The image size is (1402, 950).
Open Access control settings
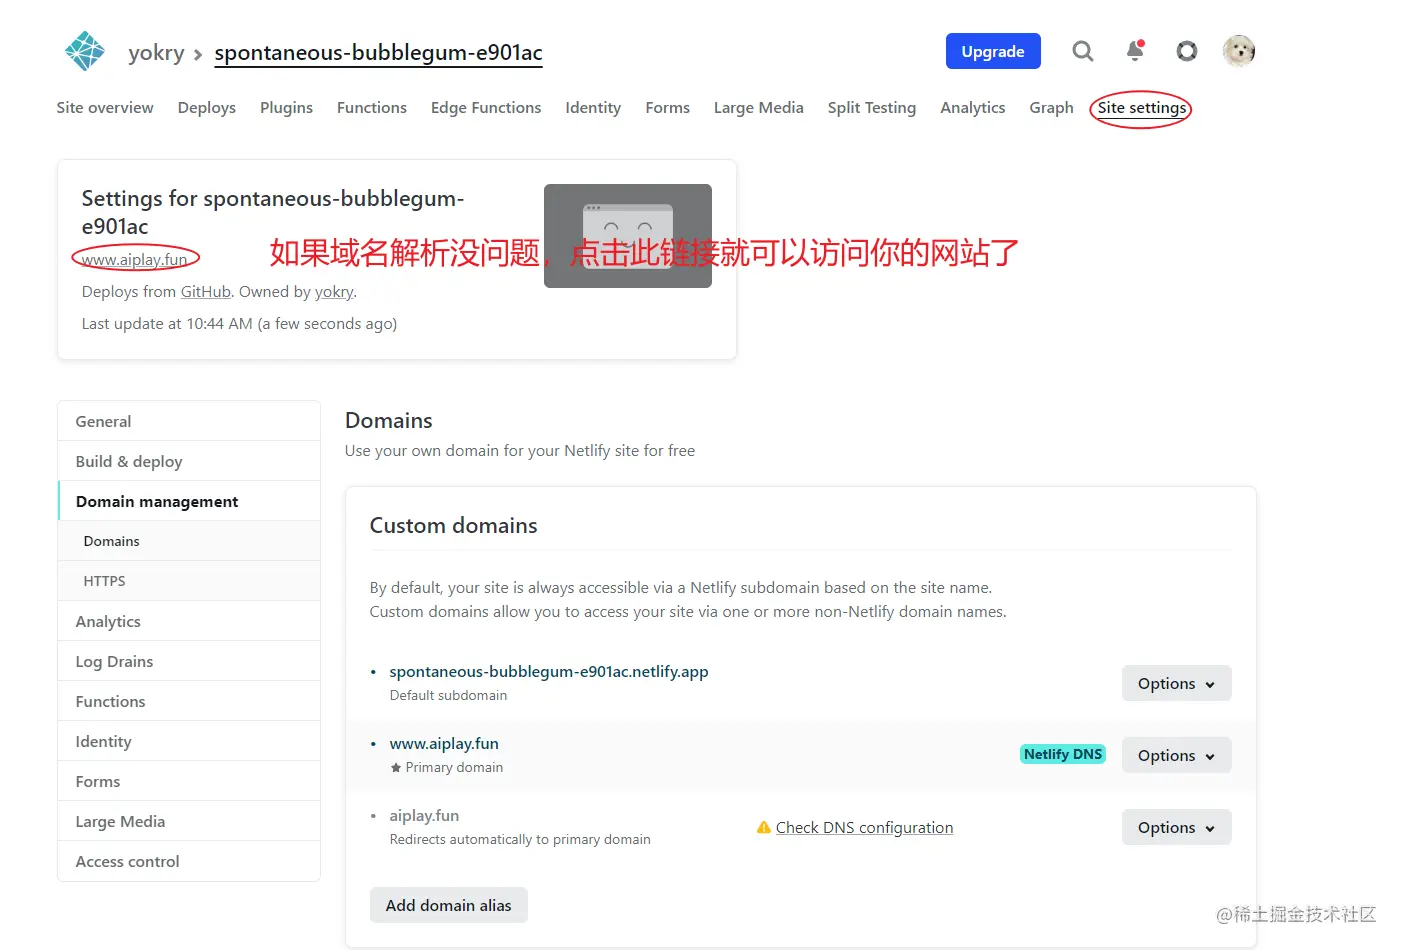tap(127, 861)
